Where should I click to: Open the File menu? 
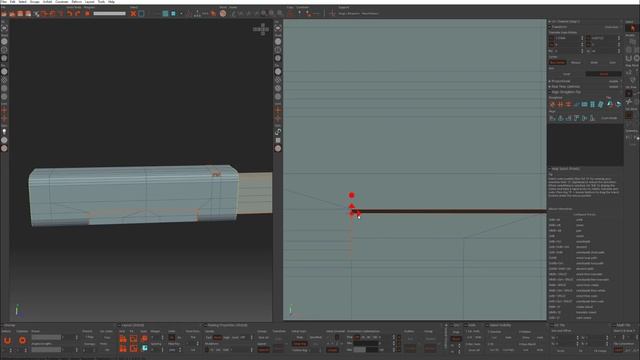pos(4,2)
